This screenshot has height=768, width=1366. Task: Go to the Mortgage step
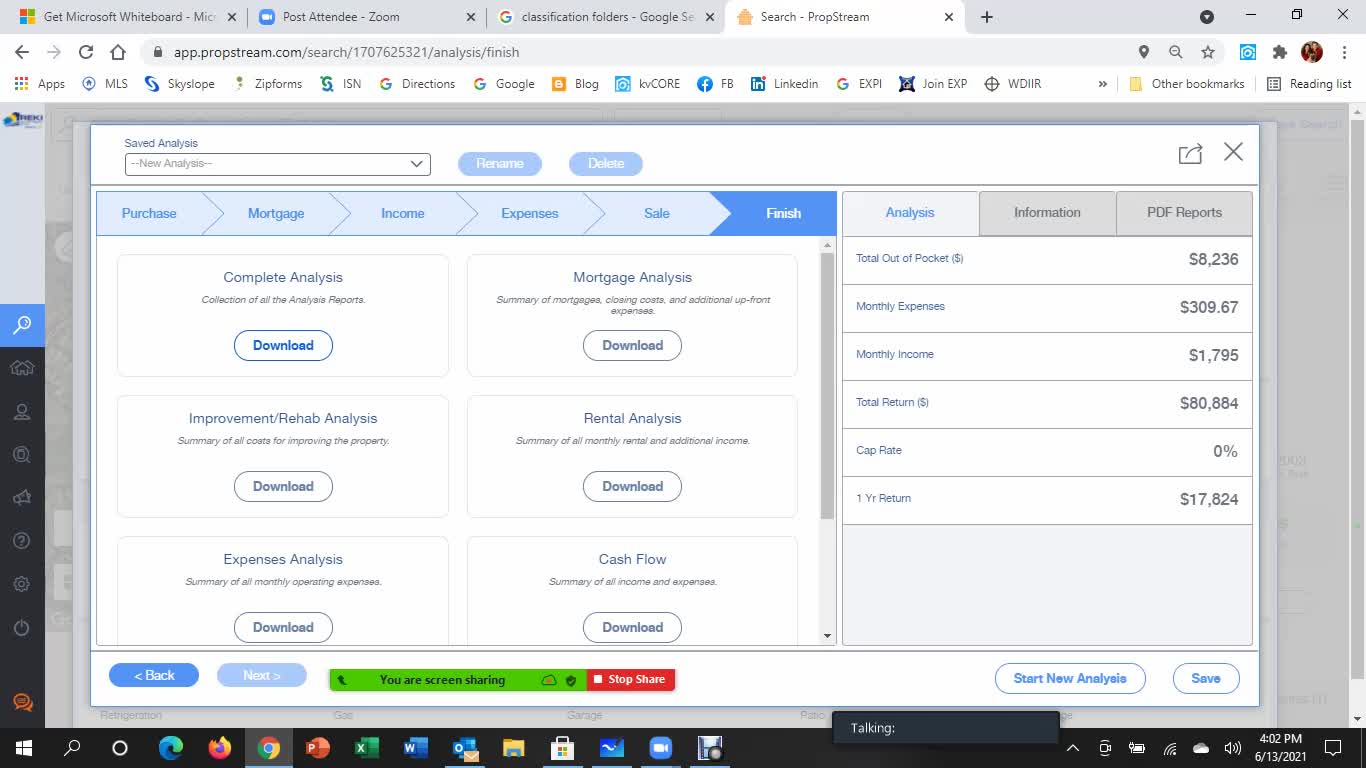pyautogui.click(x=276, y=213)
